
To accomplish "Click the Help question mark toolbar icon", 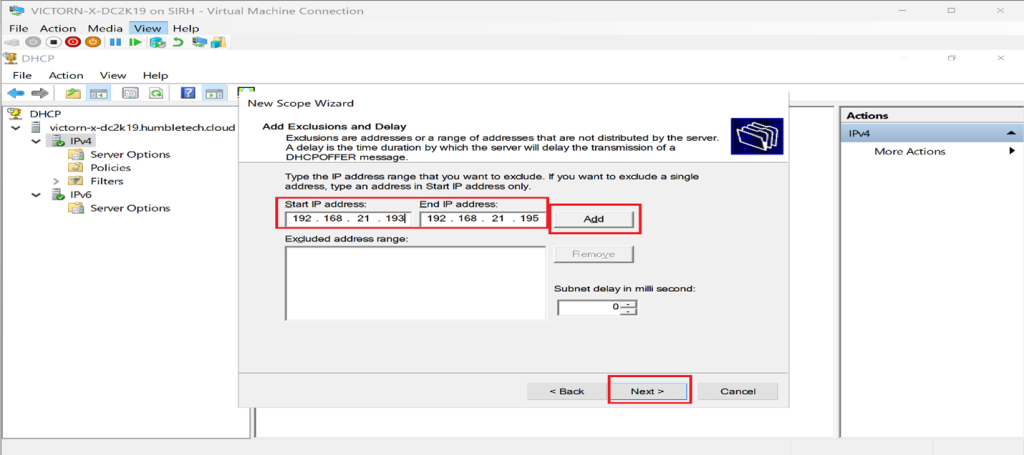I will point(187,93).
